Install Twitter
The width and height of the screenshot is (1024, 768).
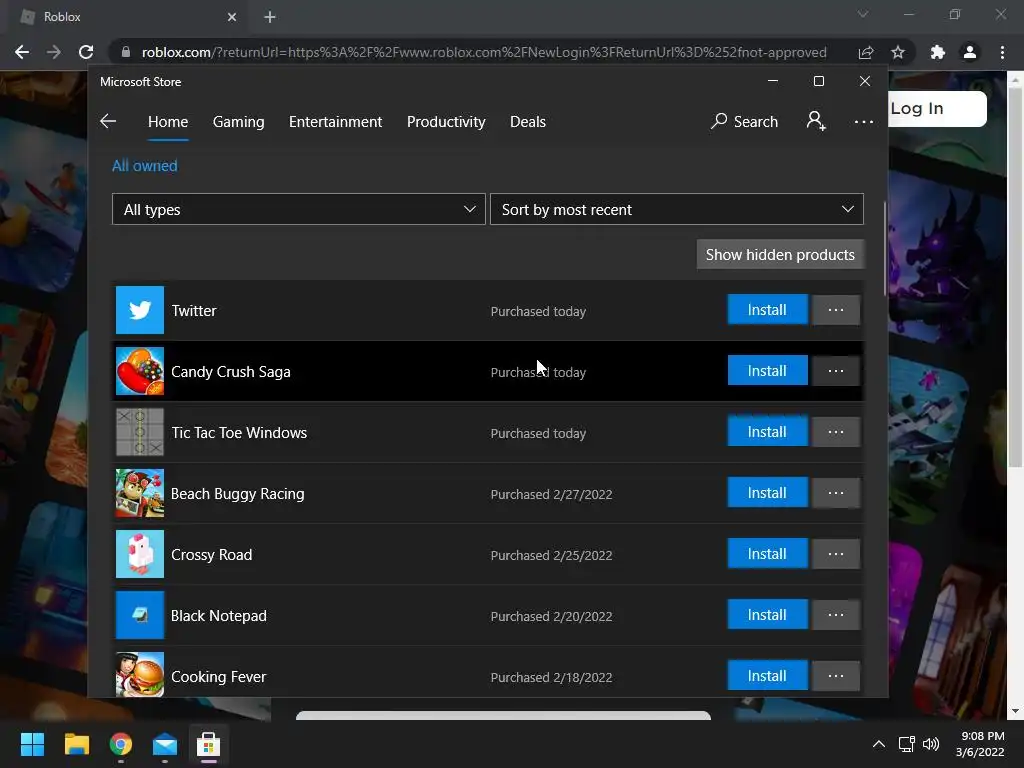[767, 310]
